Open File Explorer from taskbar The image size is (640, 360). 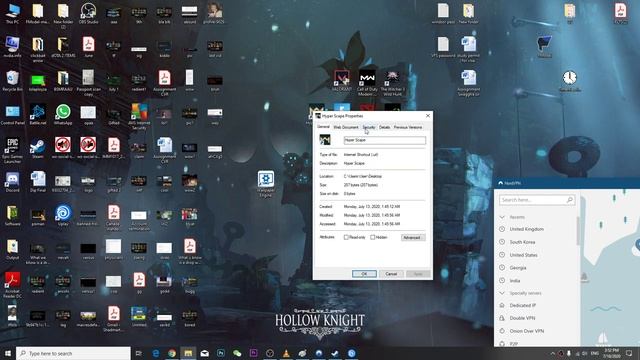(x=188, y=353)
